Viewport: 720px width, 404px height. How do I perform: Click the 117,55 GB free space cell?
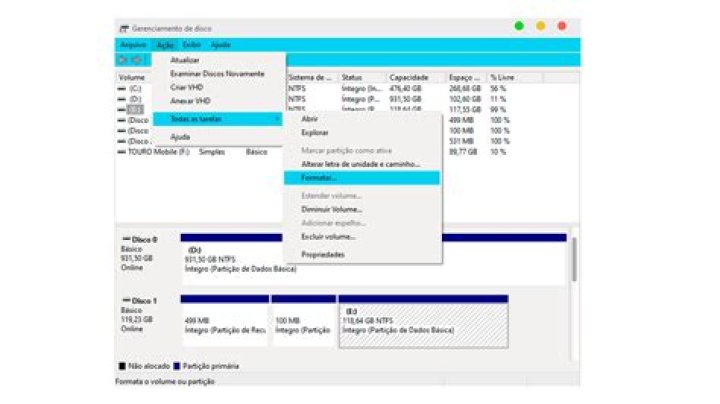(465, 110)
